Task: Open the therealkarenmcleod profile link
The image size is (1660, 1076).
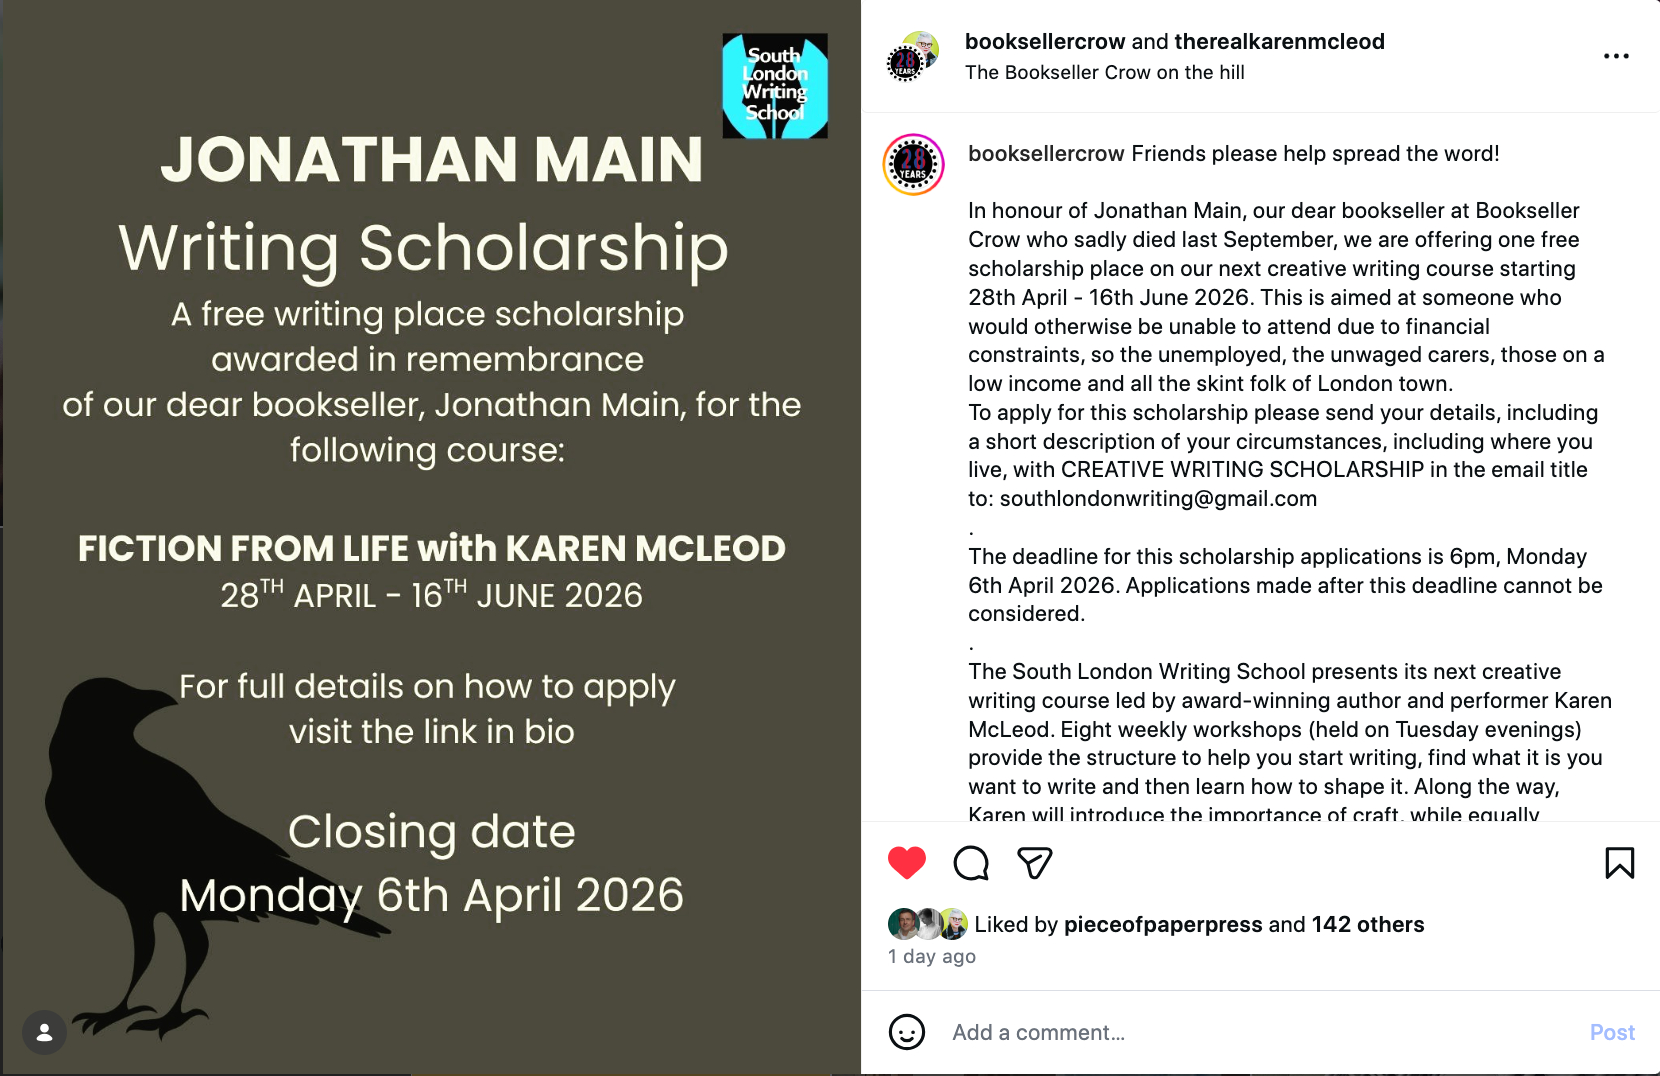Action: coord(1279,41)
